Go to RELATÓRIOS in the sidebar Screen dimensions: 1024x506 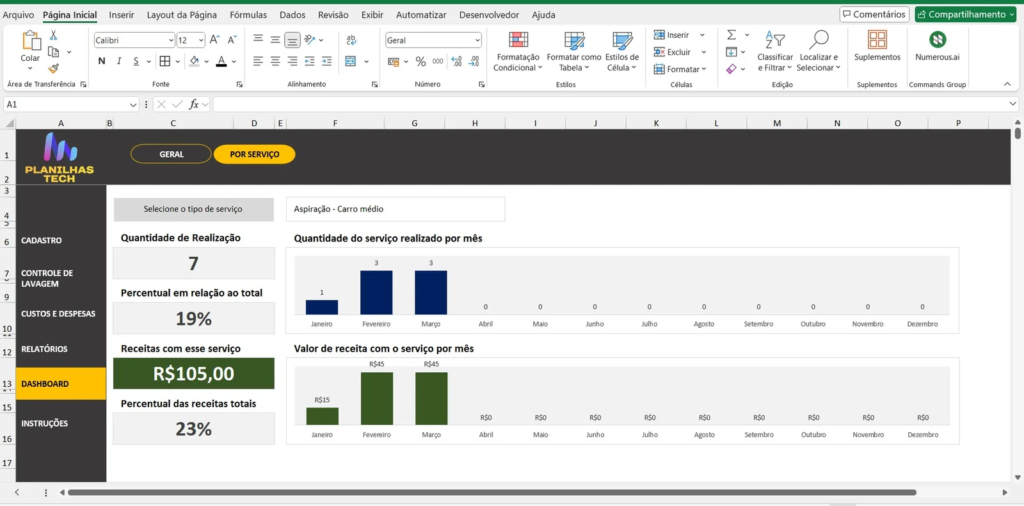pos(44,349)
